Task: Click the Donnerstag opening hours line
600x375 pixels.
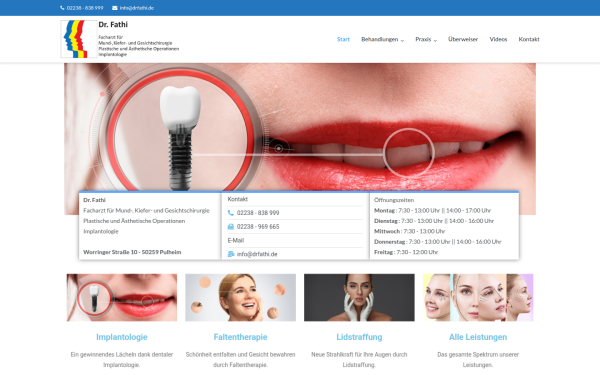Action: pos(438,242)
